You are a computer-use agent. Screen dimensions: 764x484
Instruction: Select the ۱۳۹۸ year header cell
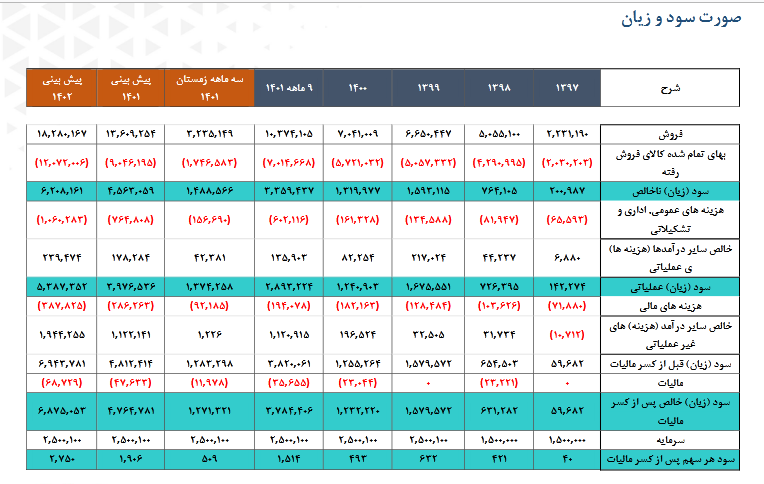pos(498,88)
